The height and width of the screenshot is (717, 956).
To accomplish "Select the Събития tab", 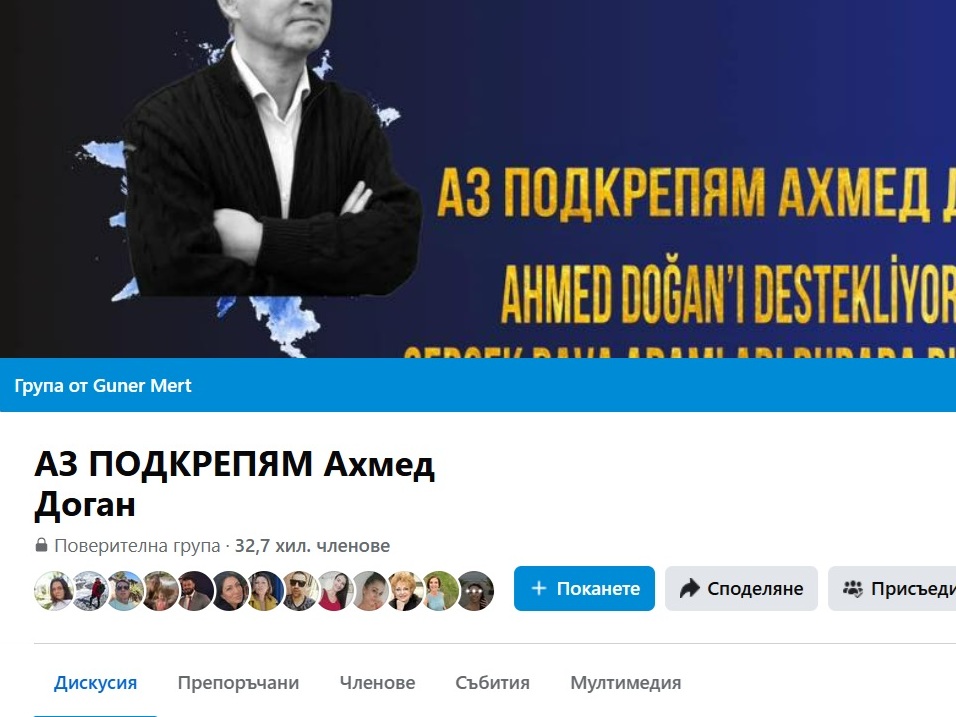I will tap(493, 683).
